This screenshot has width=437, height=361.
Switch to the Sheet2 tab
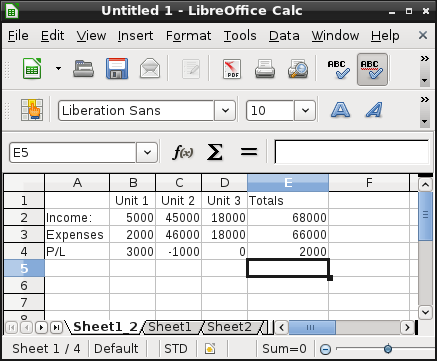click(x=229, y=327)
